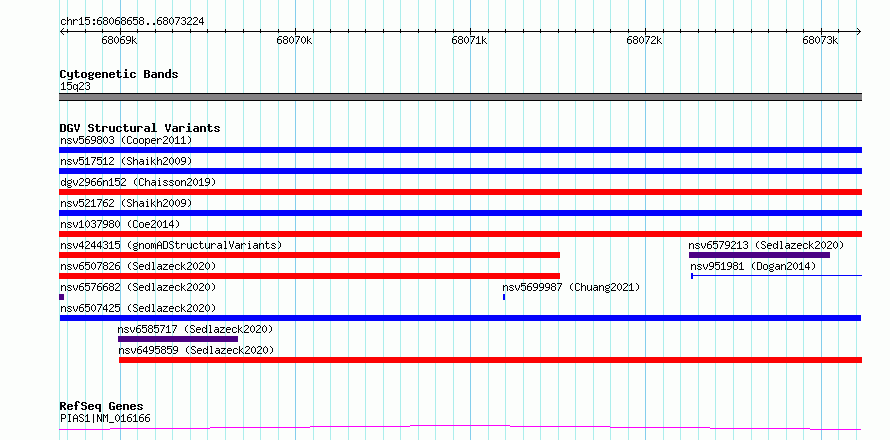Open variant nsv6507826 (Sedlazeck2020) label
Viewport: 890px width, 440px height.
click(138, 266)
